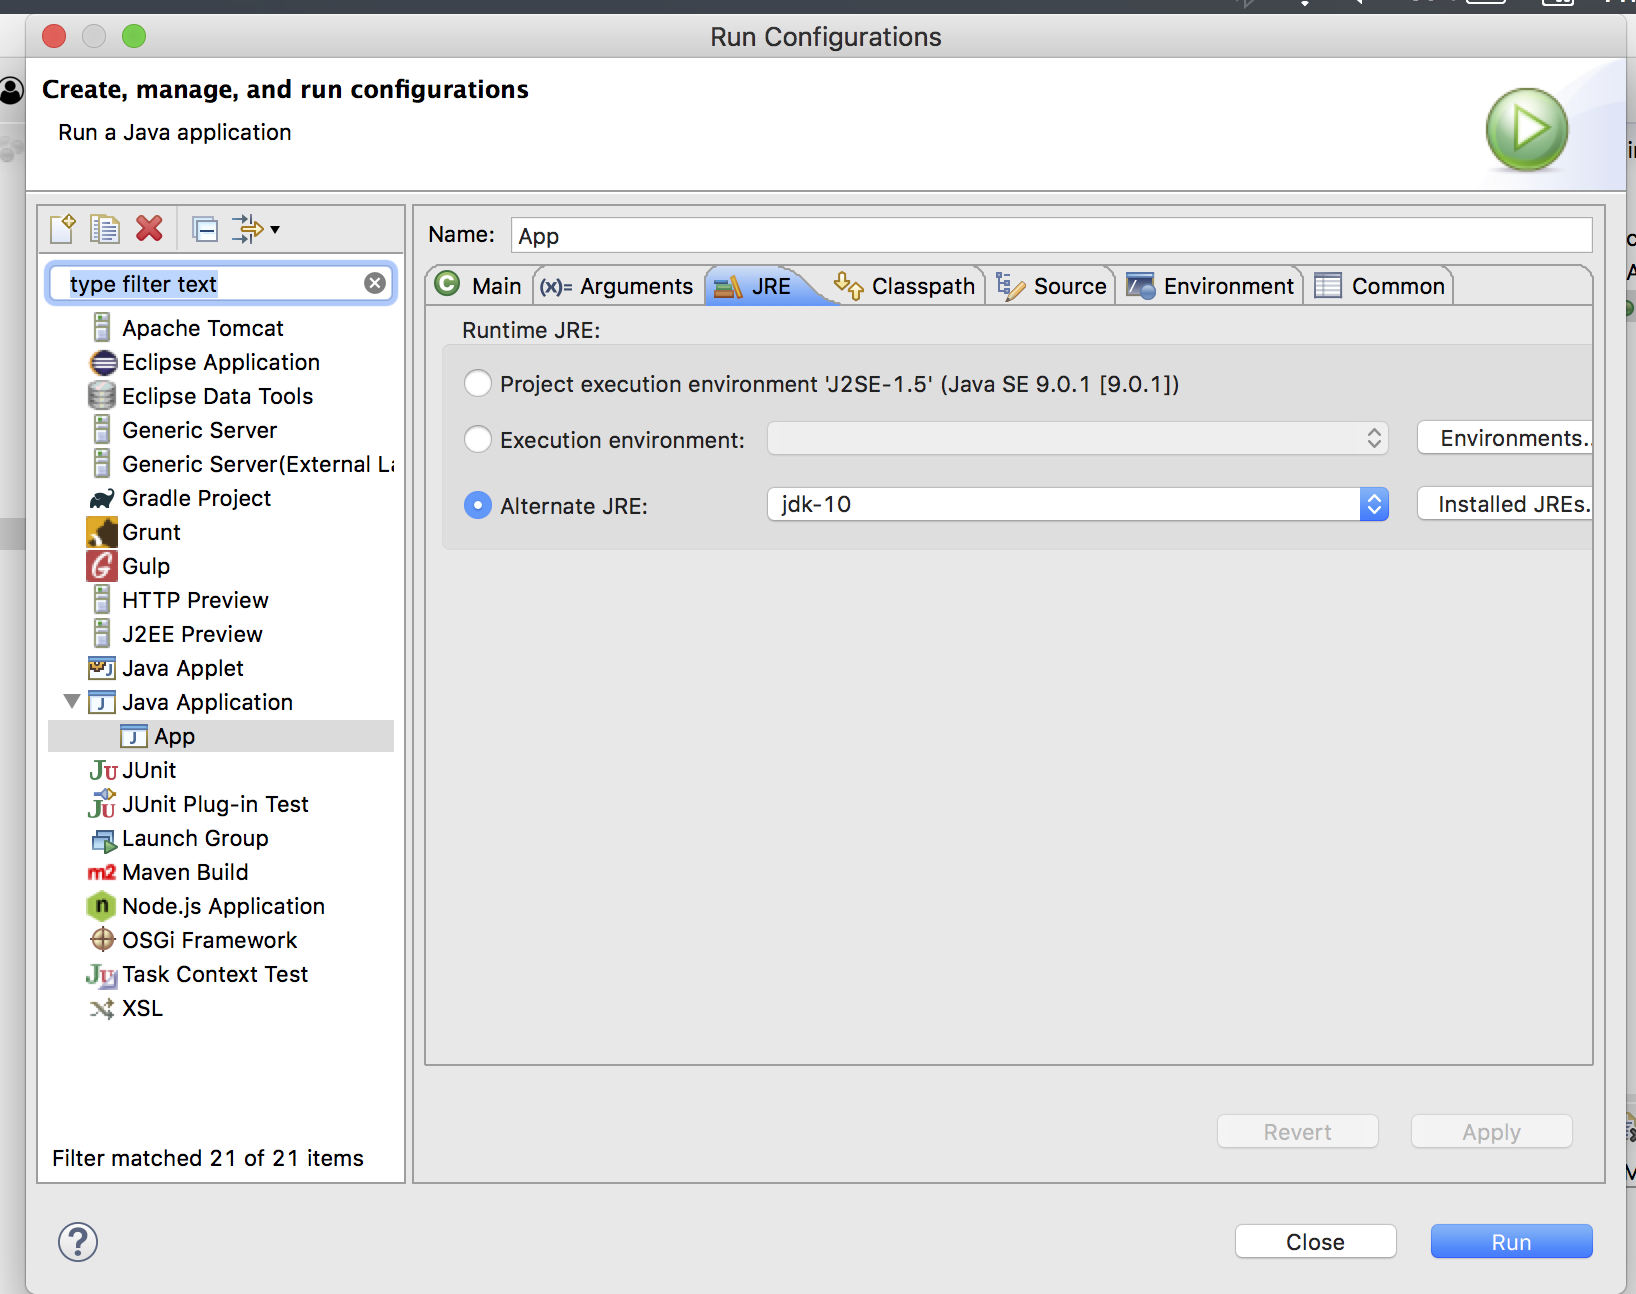Image resolution: width=1636 pixels, height=1294 pixels.
Task: Select the Eclipse Data Tools icon
Action: click(102, 396)
